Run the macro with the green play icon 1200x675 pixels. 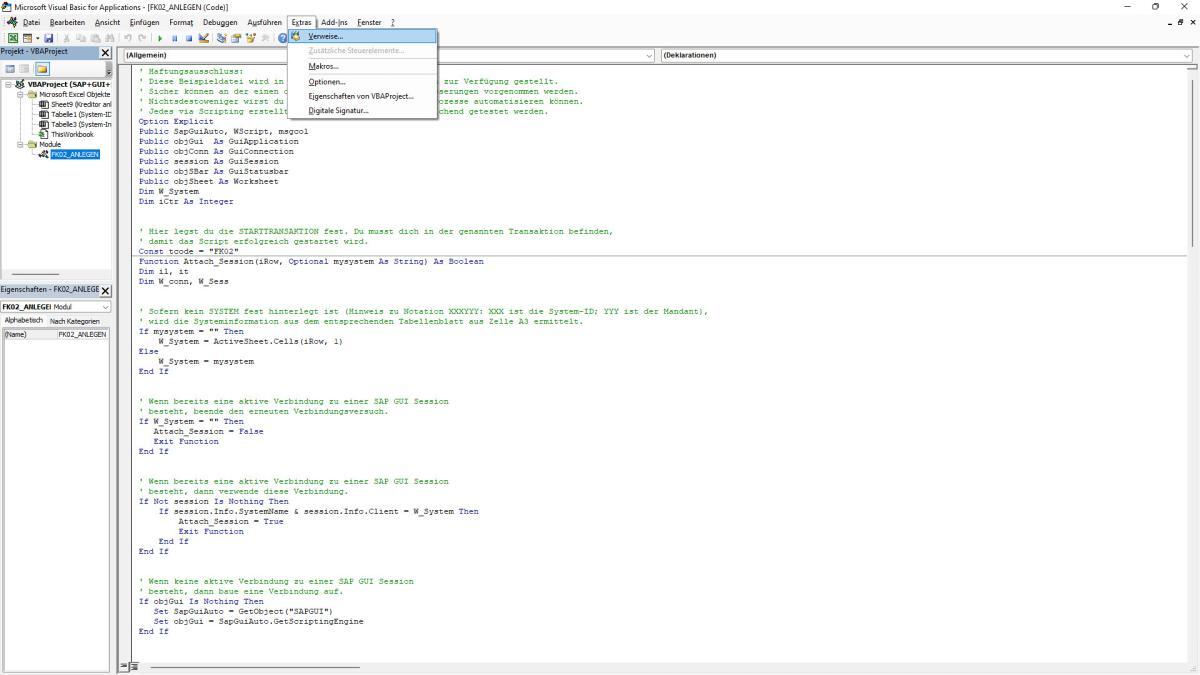[160, 38]
